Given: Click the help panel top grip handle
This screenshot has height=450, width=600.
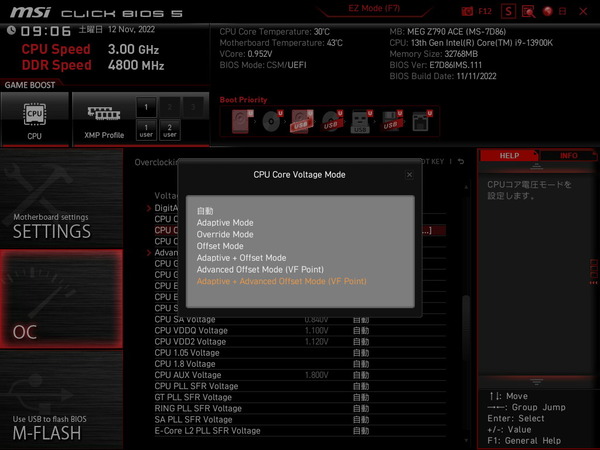Looking at the screenshot, I should pos(536,166).
